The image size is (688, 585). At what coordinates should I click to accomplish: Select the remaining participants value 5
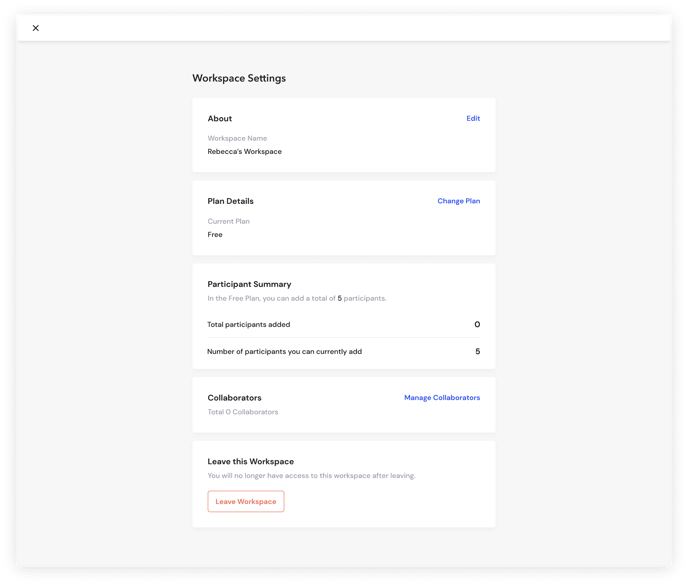tap(477, 352)
